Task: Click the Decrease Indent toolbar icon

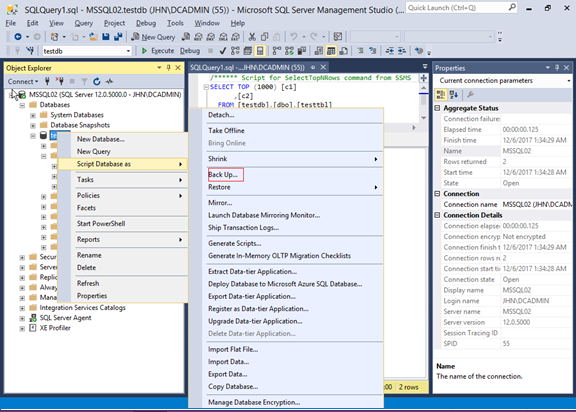Action: pyautogui.click(x=389, y=51)
